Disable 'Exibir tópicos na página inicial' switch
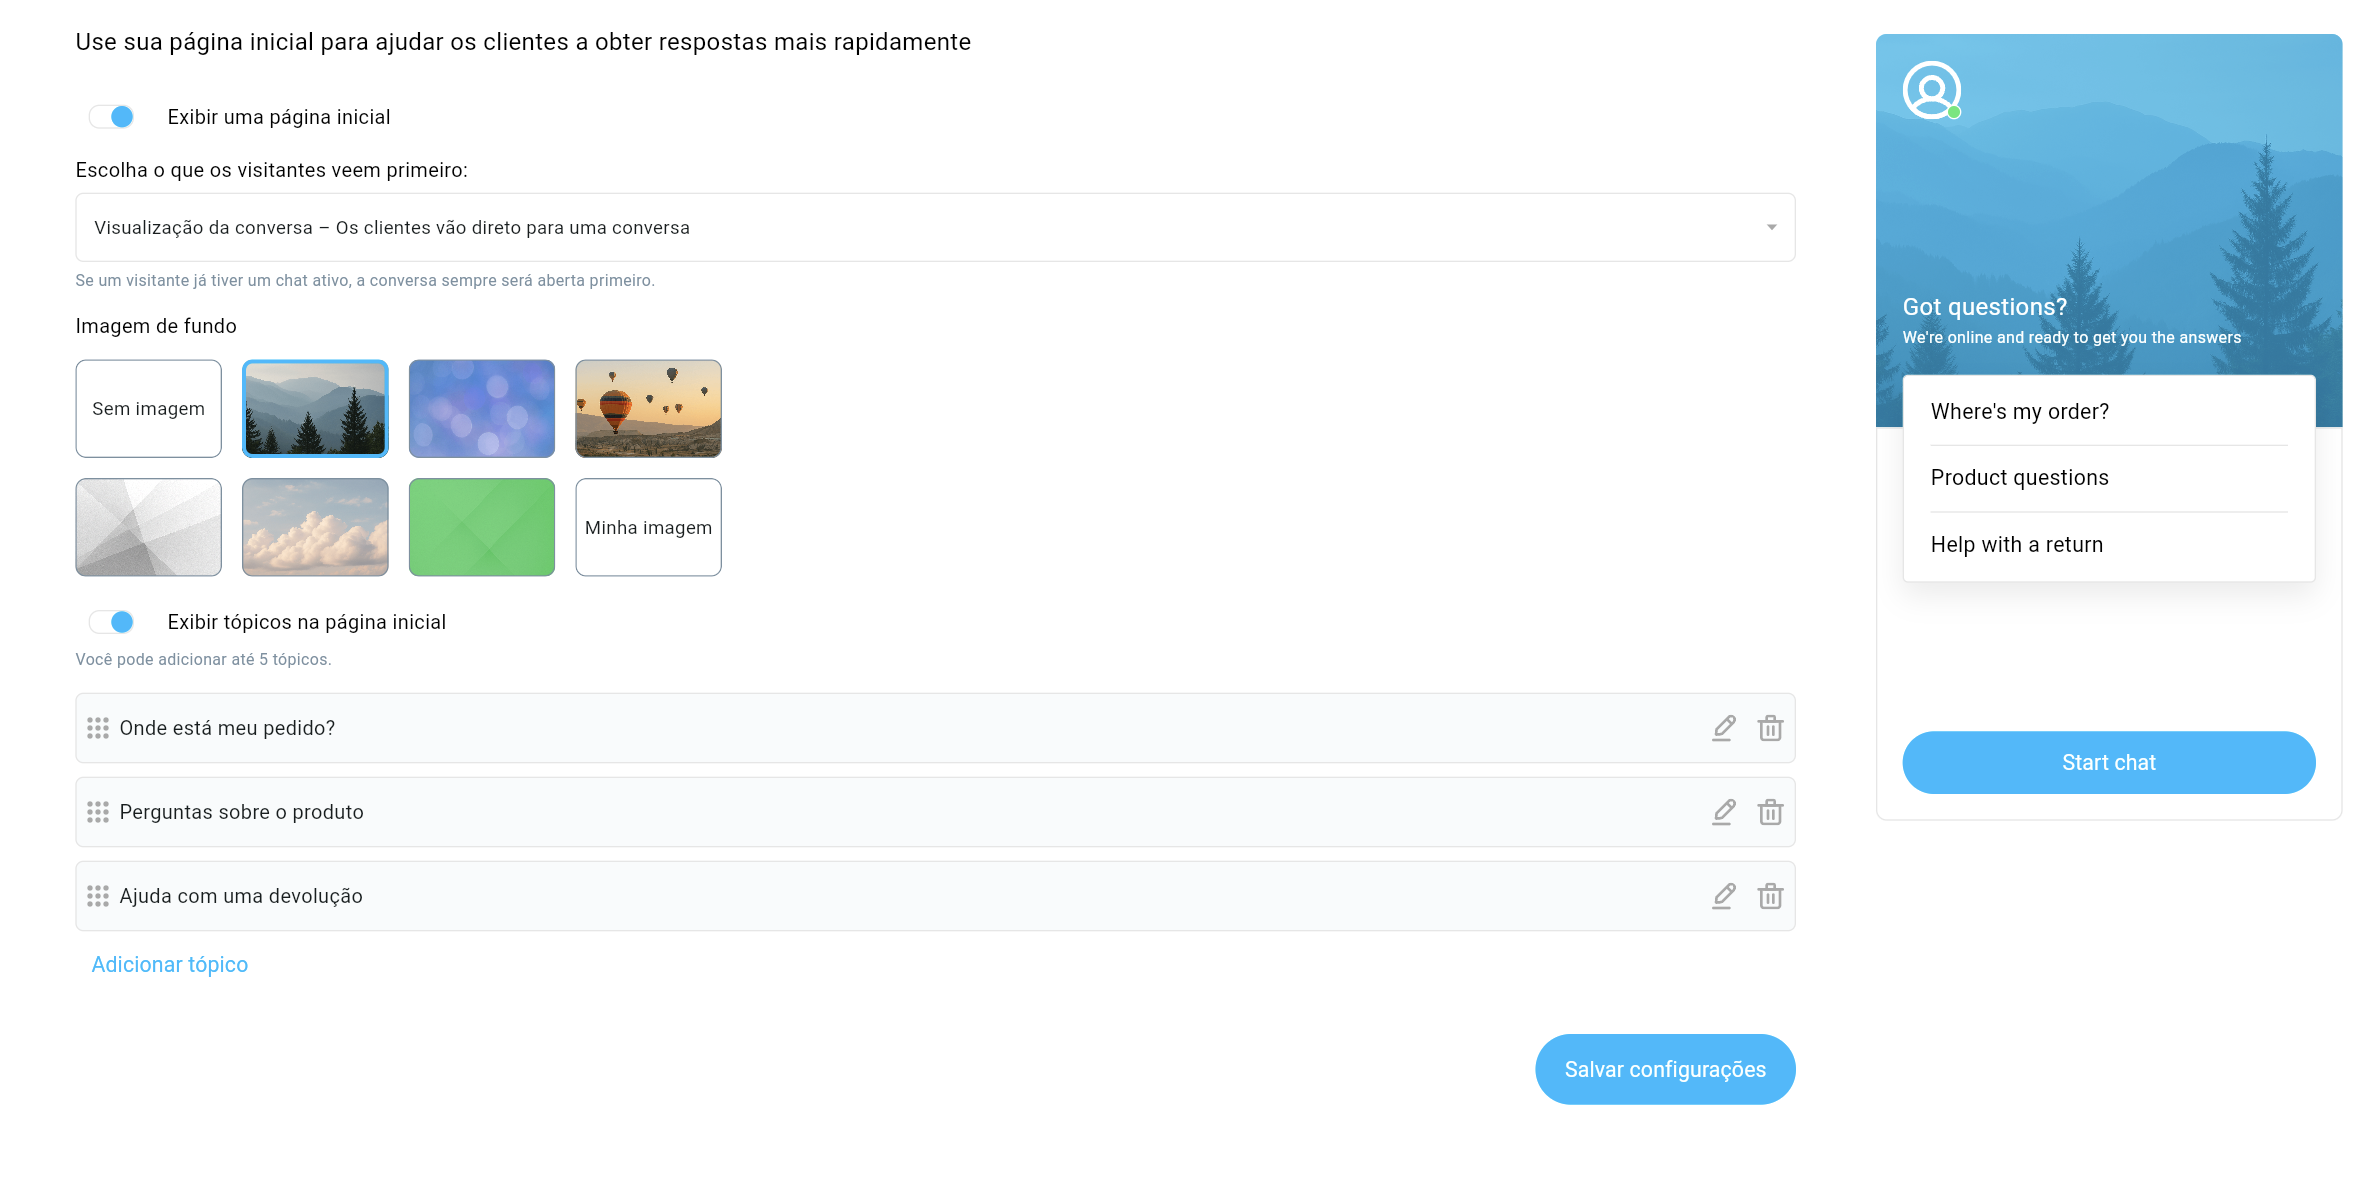2380x1186 pixels. (112, 622)
